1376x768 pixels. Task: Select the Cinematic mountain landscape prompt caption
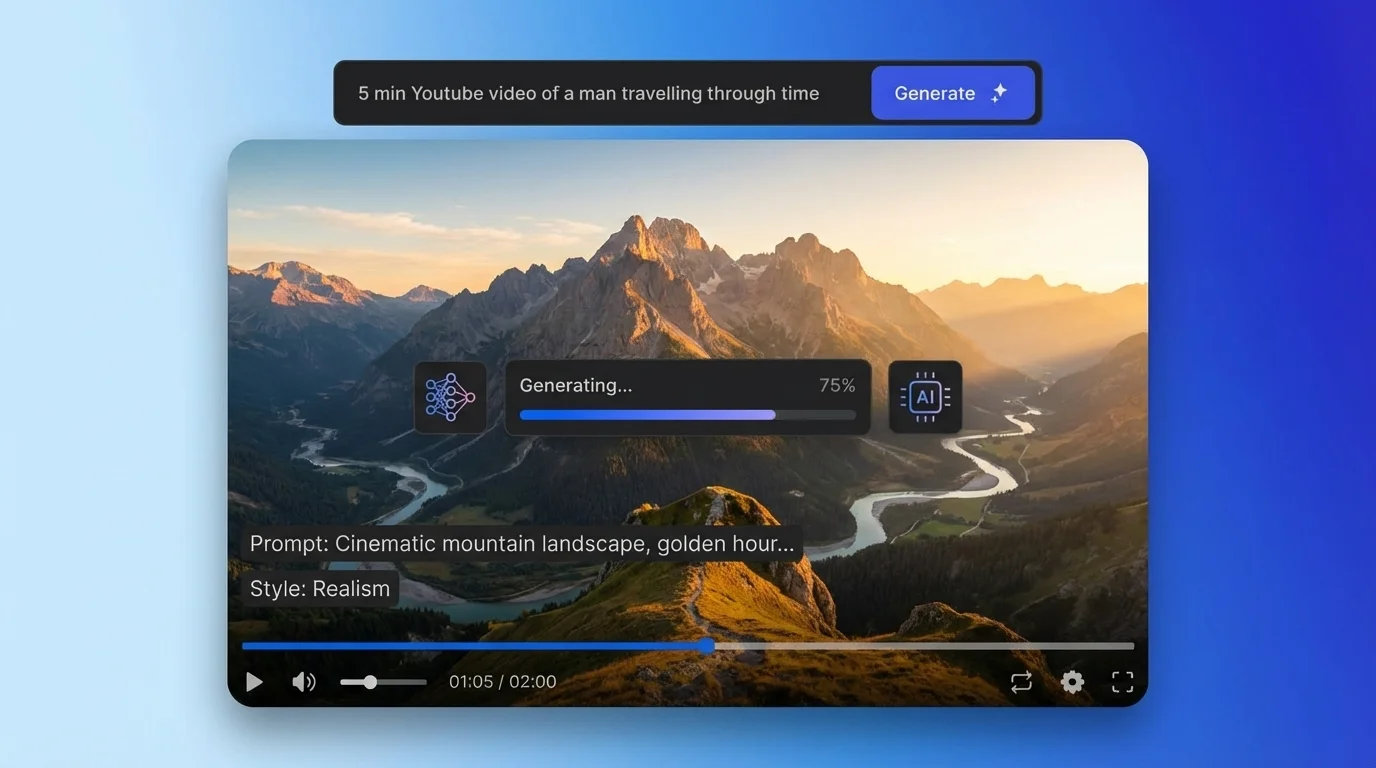point(520,543)
